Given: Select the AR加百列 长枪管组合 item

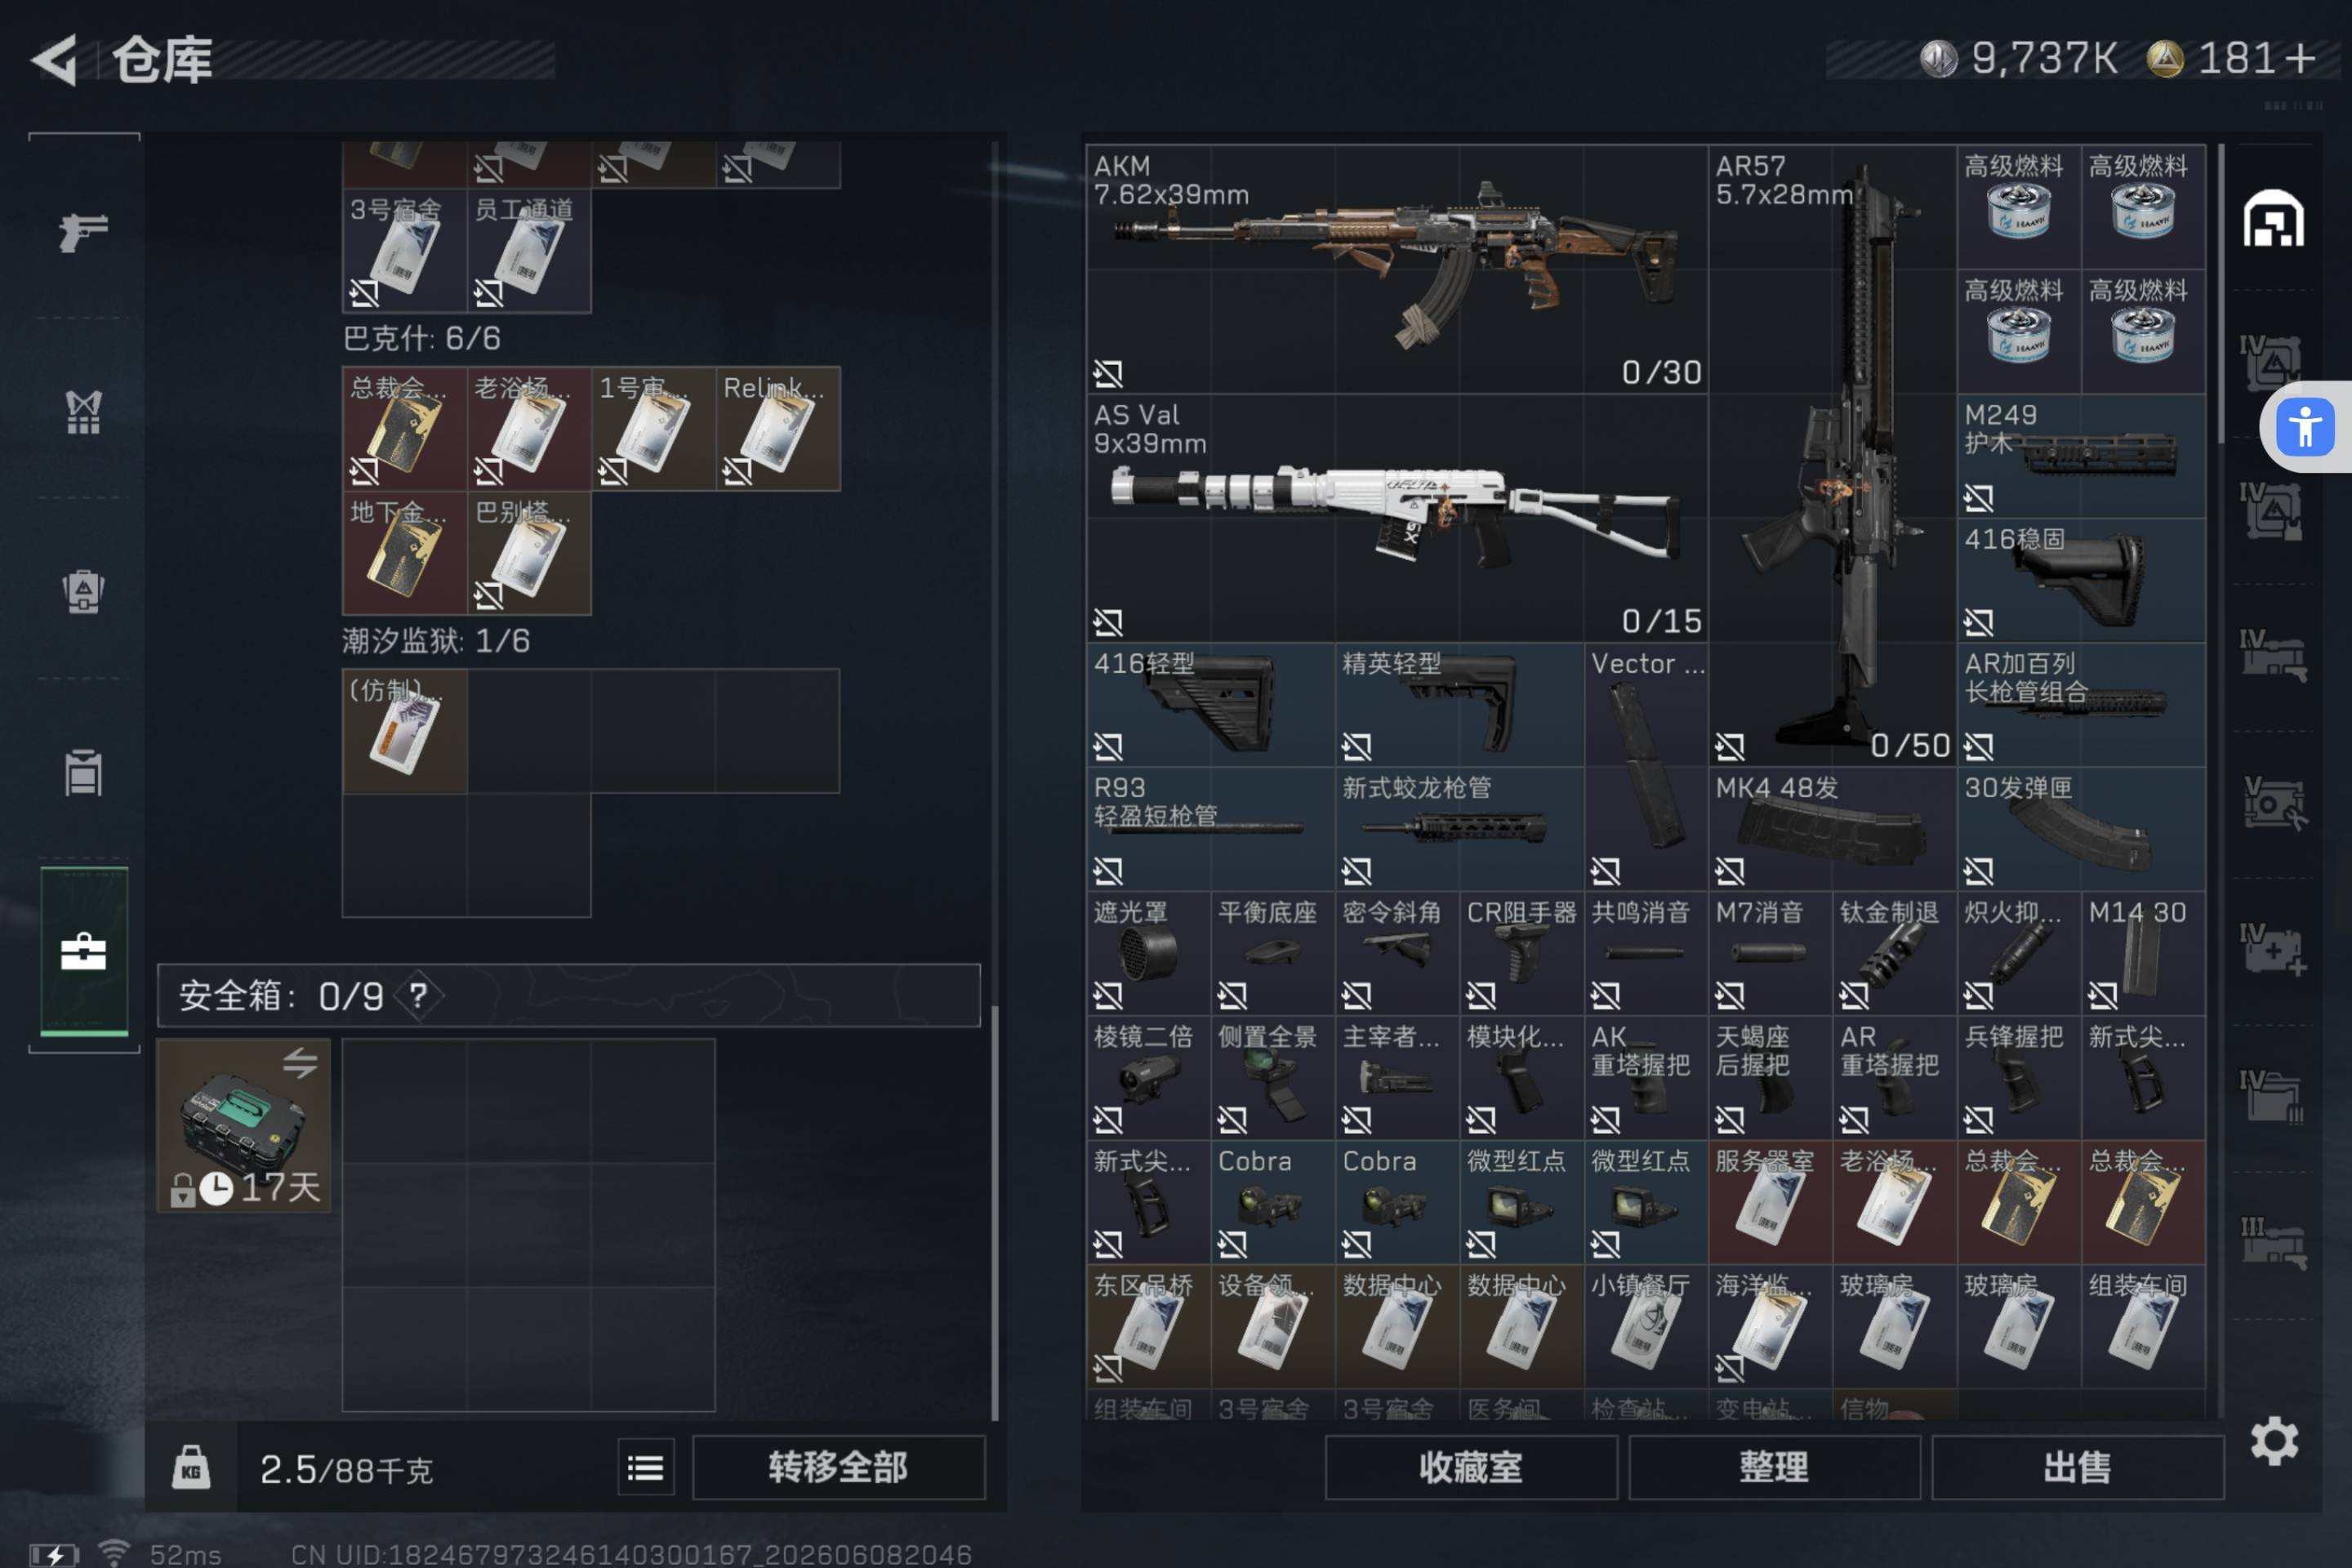Looking at the screenshot, I should [2081, 705].
